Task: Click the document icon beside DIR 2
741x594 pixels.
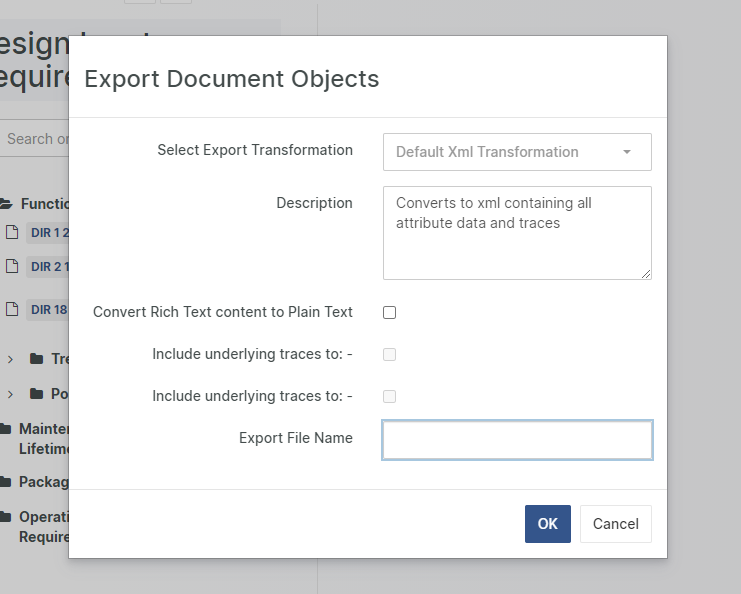Action: pos(12,266)
